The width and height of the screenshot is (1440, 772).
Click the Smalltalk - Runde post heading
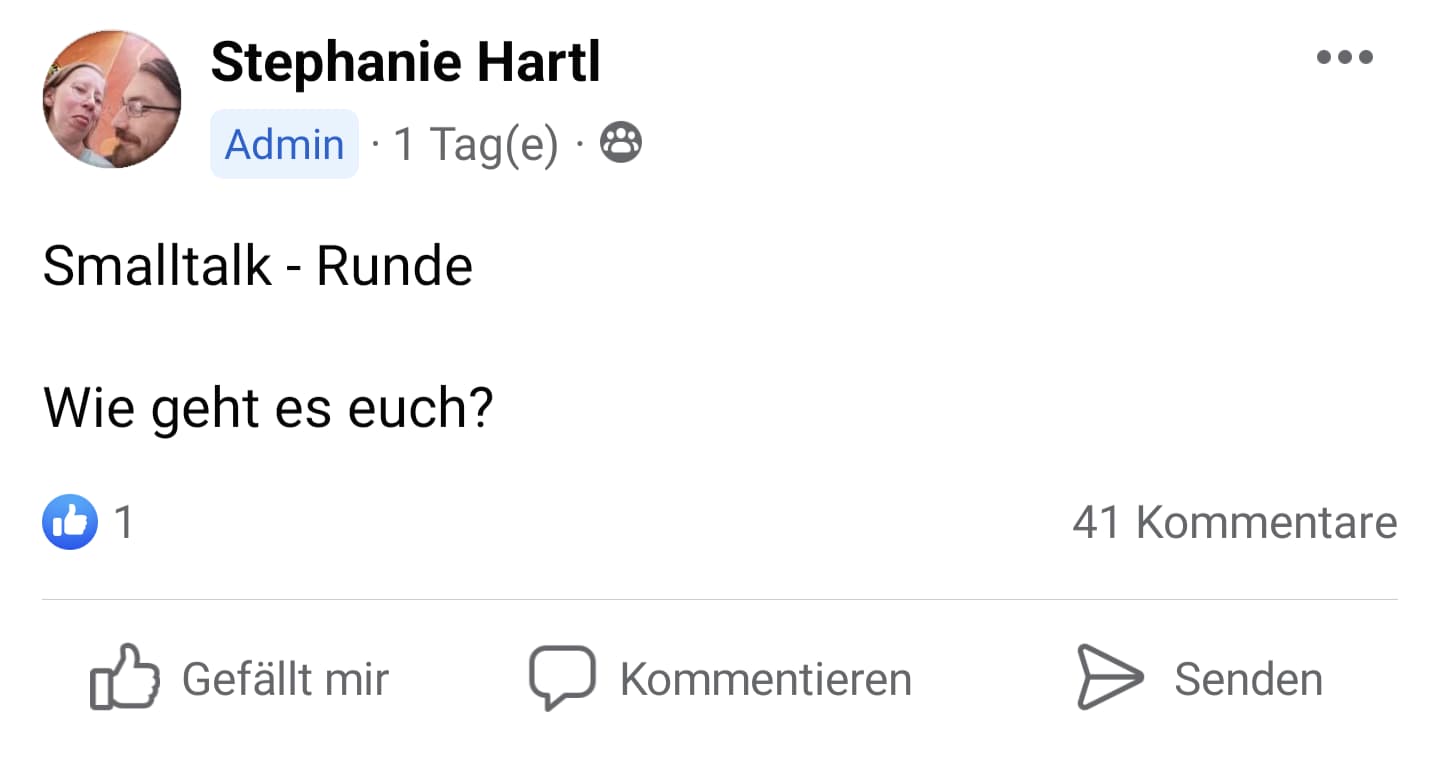click(x=257, y=266)
